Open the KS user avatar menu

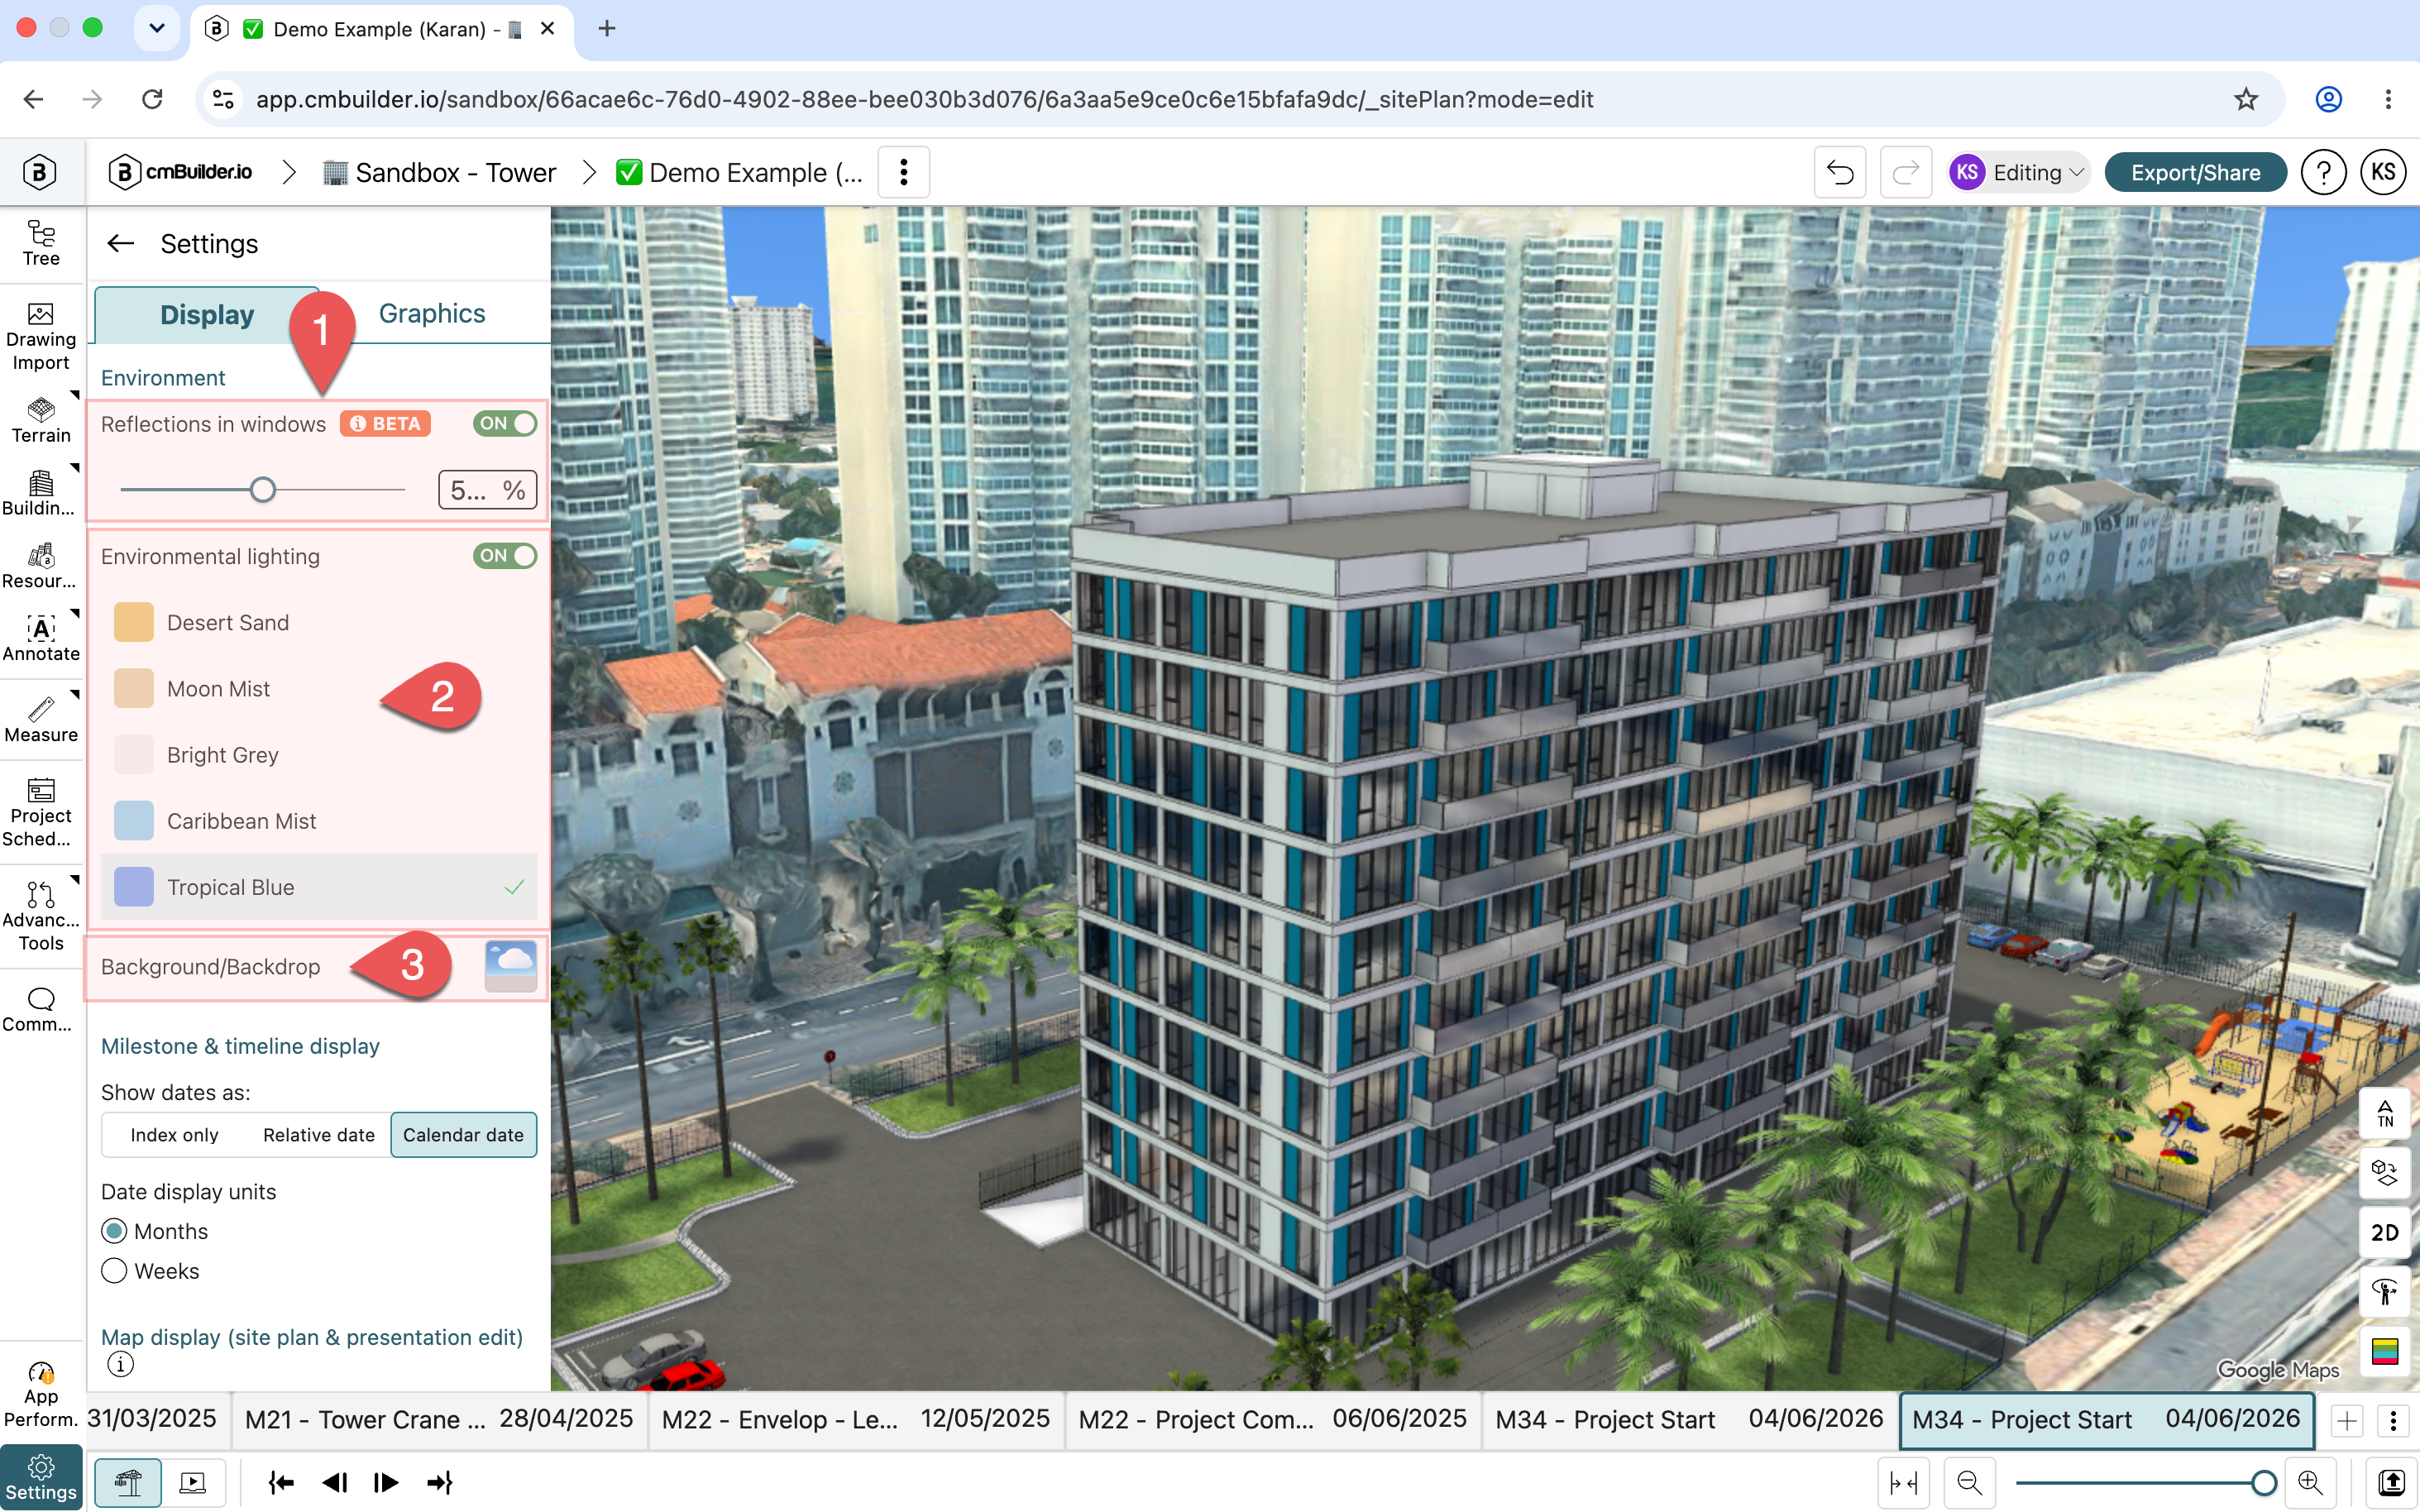pos(2383,172)
